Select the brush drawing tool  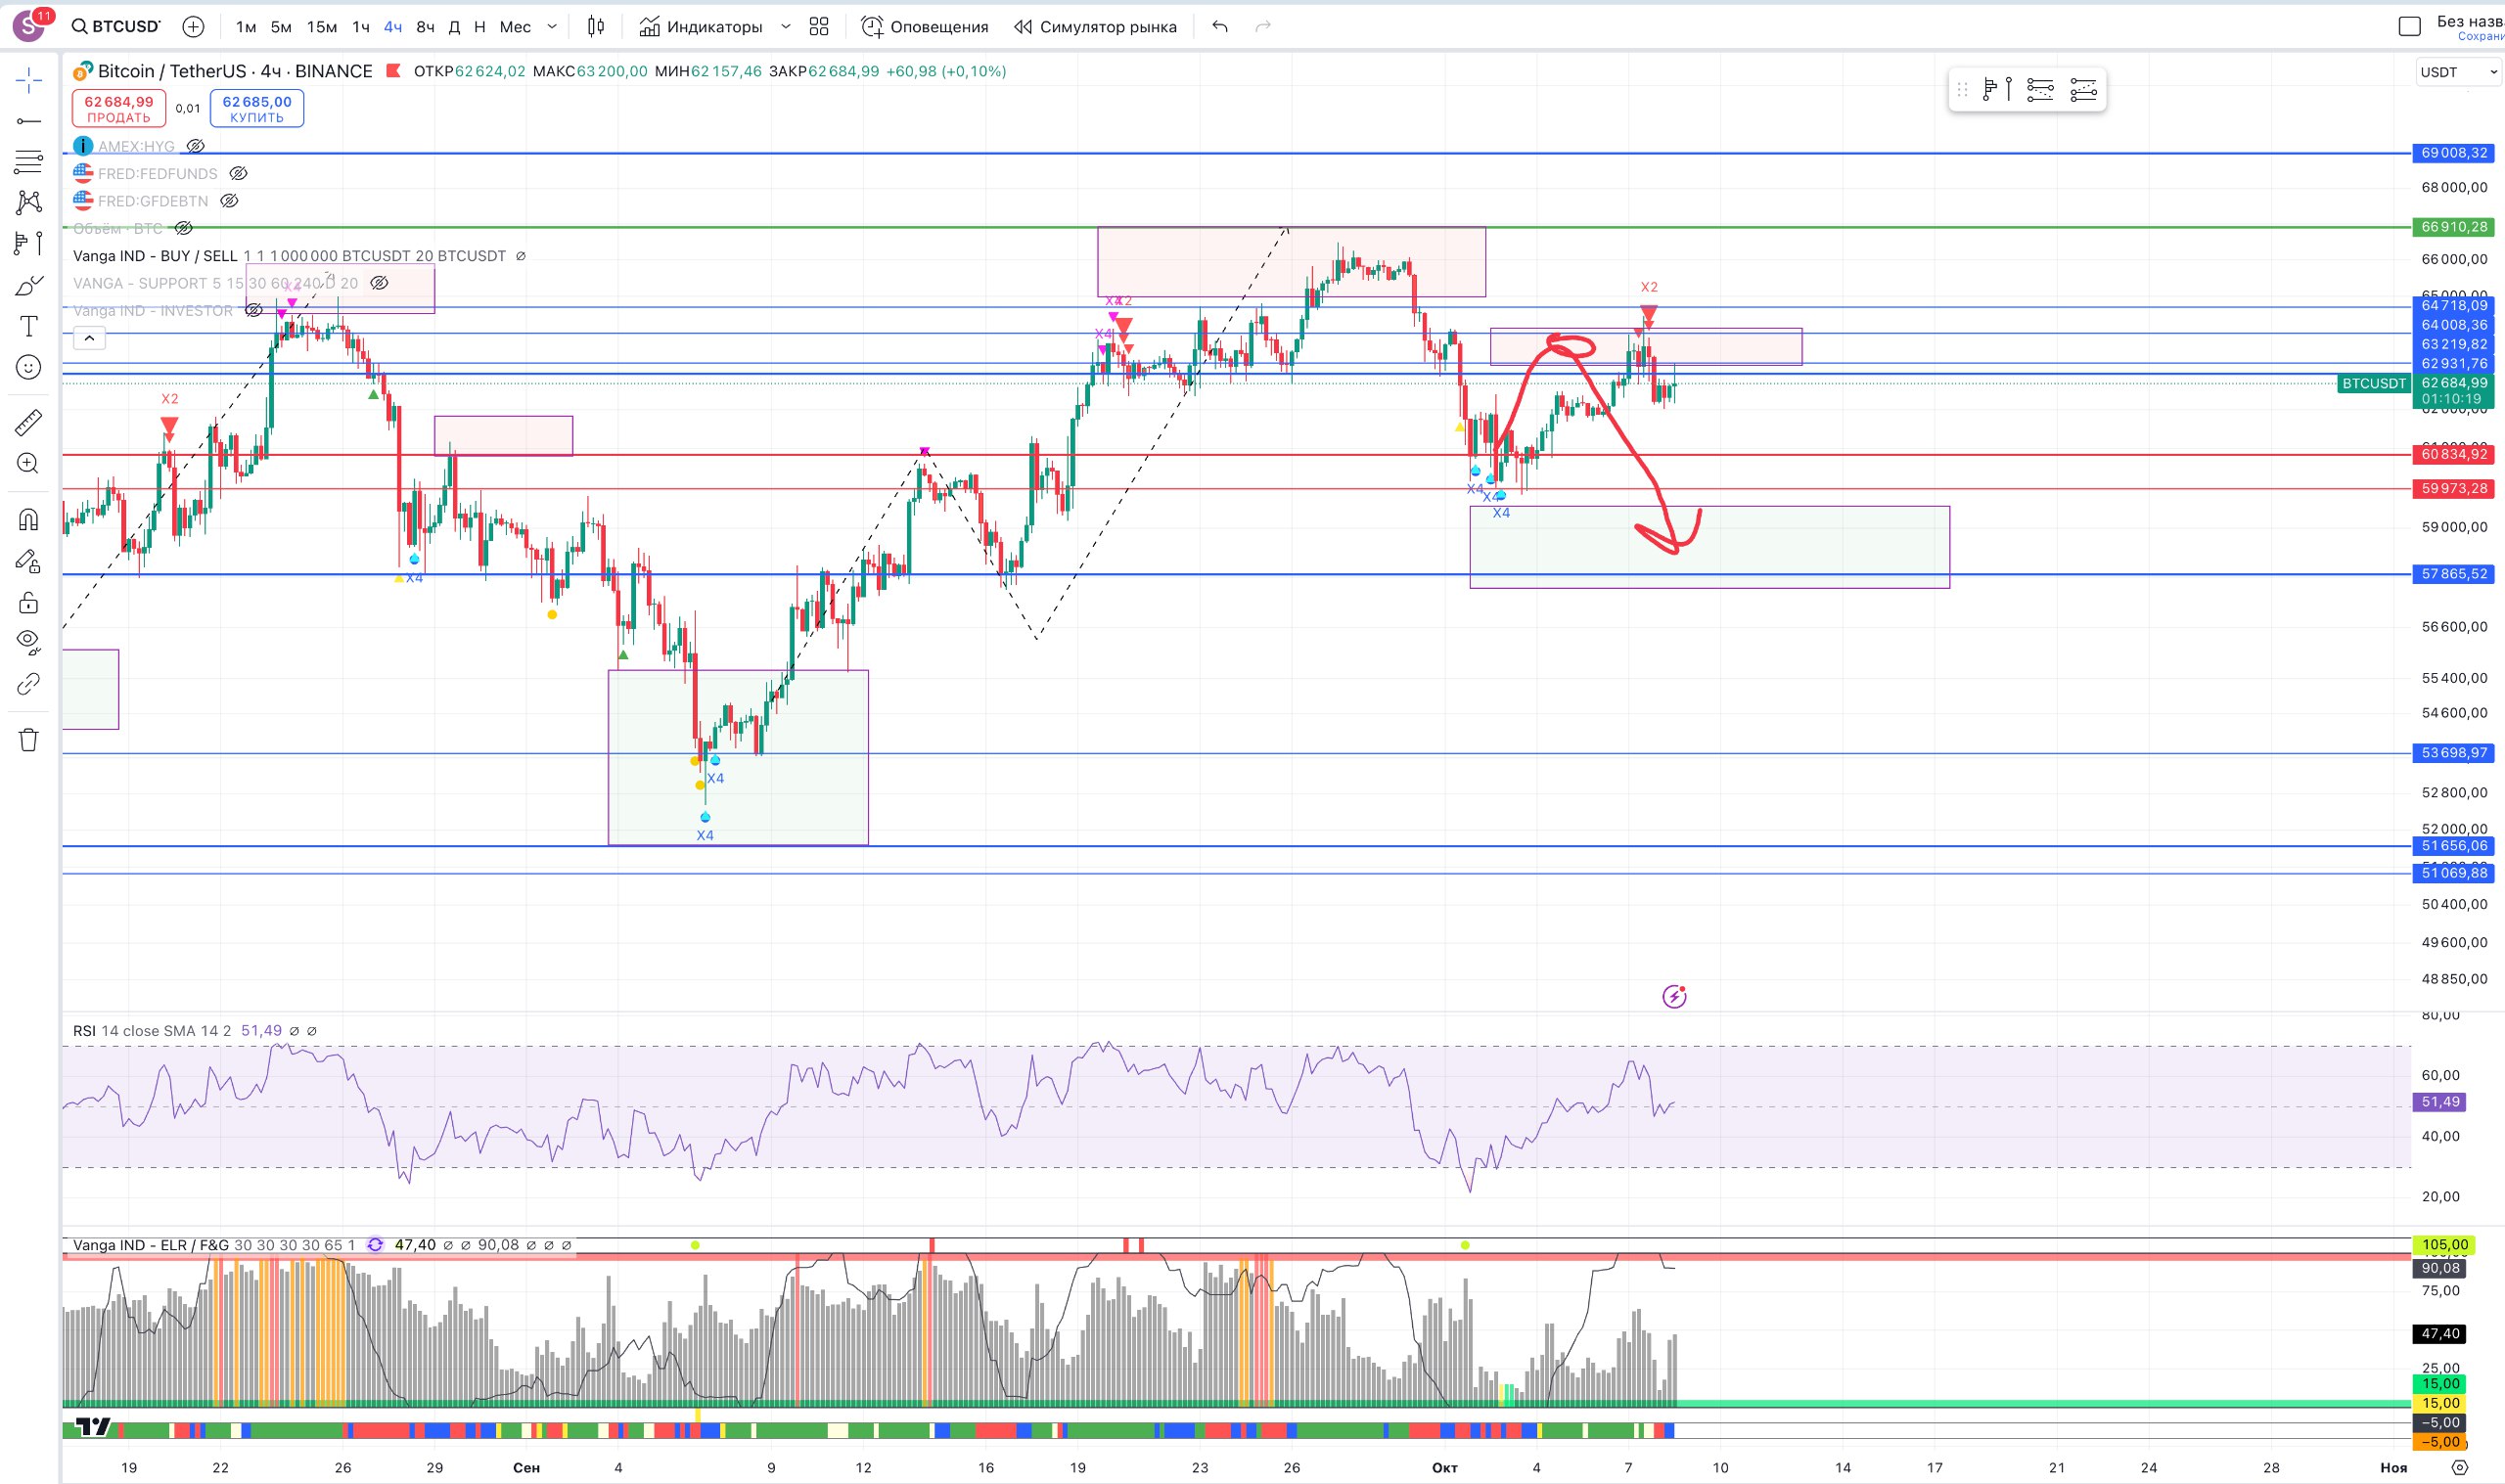(29, 286)
